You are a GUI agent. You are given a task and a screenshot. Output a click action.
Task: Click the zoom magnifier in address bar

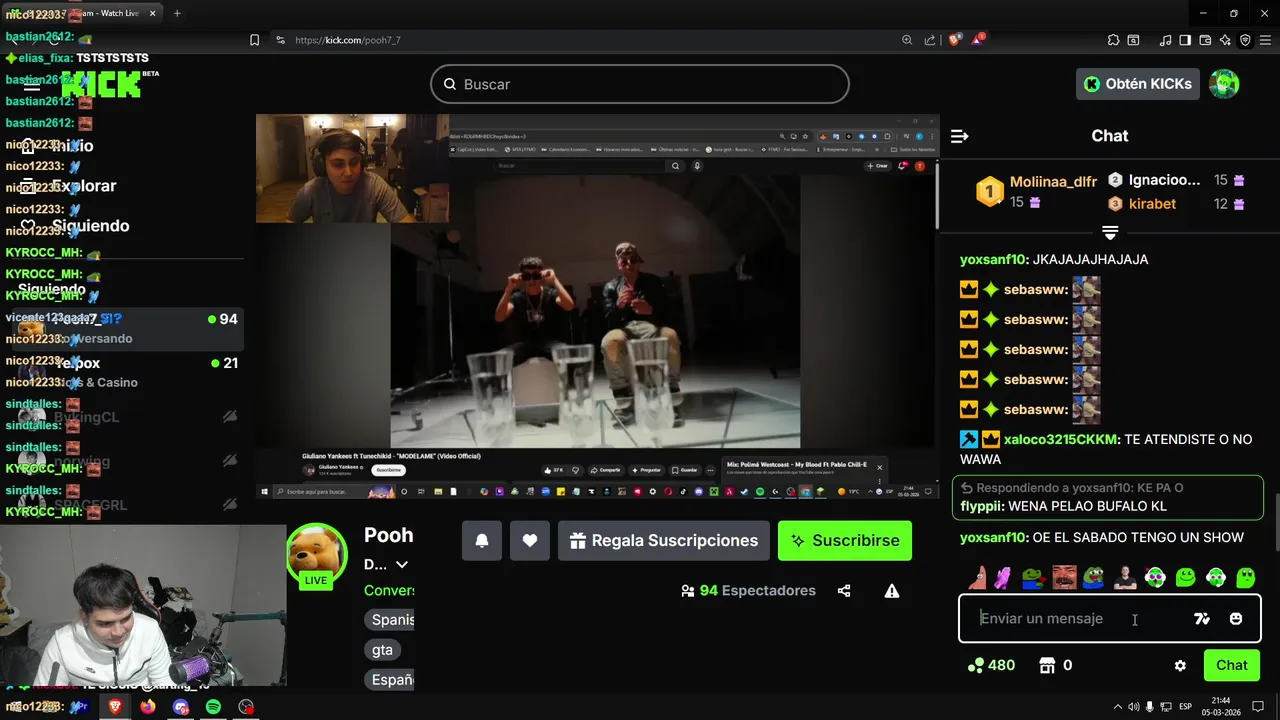[x=907, y=40]
